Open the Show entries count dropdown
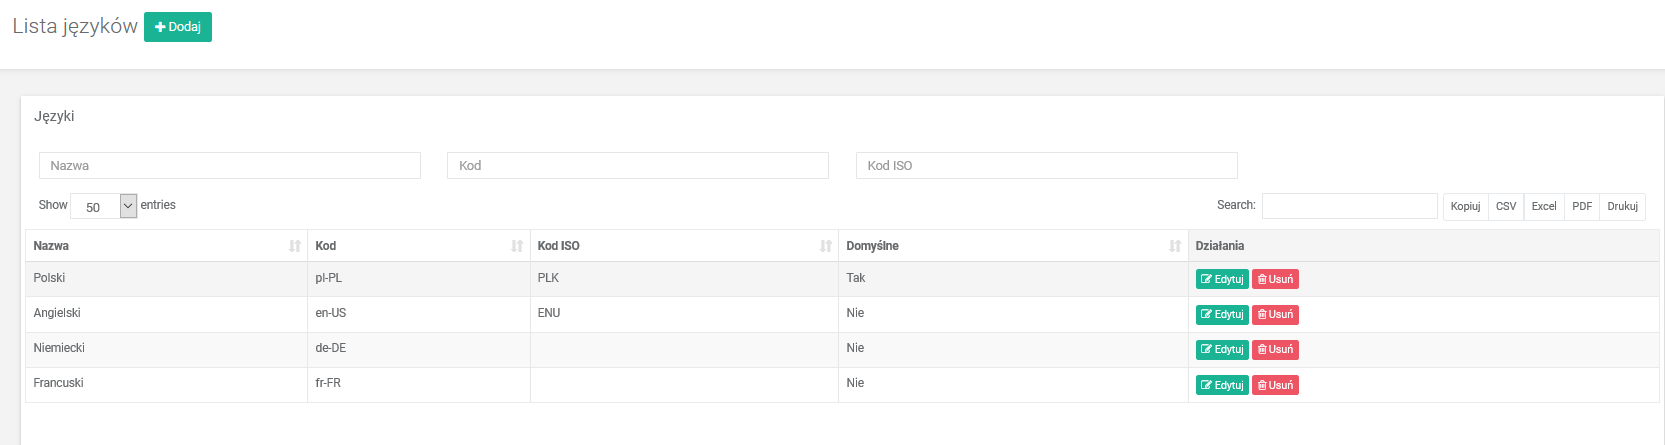This screenshot has width=1665, height=445. pyautogui.click(x=103, y=206)
